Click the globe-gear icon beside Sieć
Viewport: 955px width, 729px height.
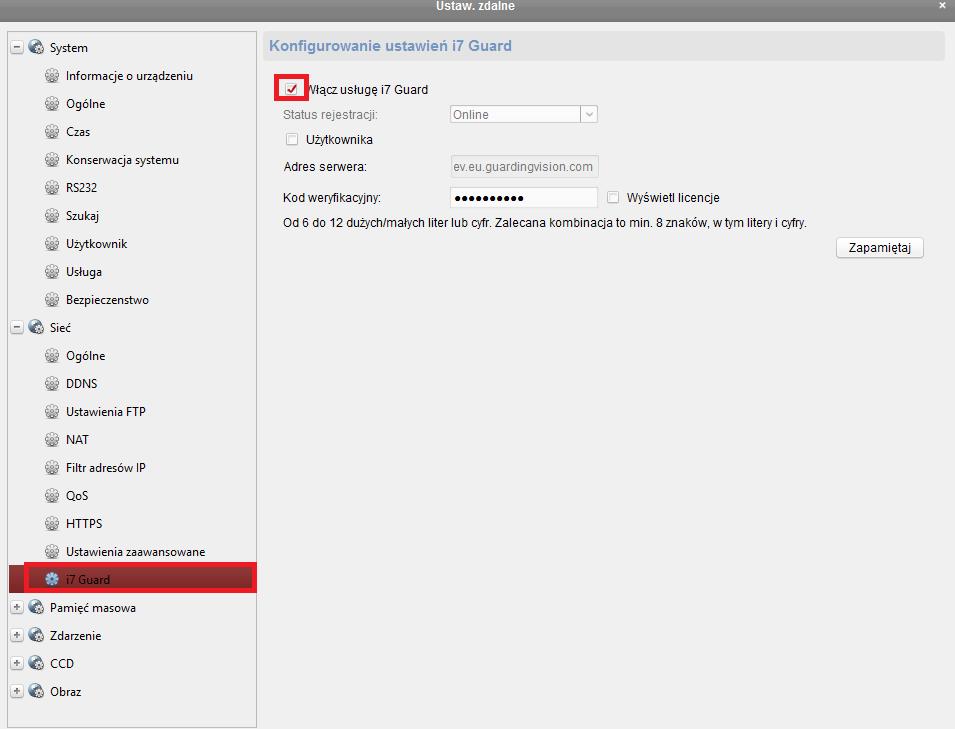[x=37, y=327]
